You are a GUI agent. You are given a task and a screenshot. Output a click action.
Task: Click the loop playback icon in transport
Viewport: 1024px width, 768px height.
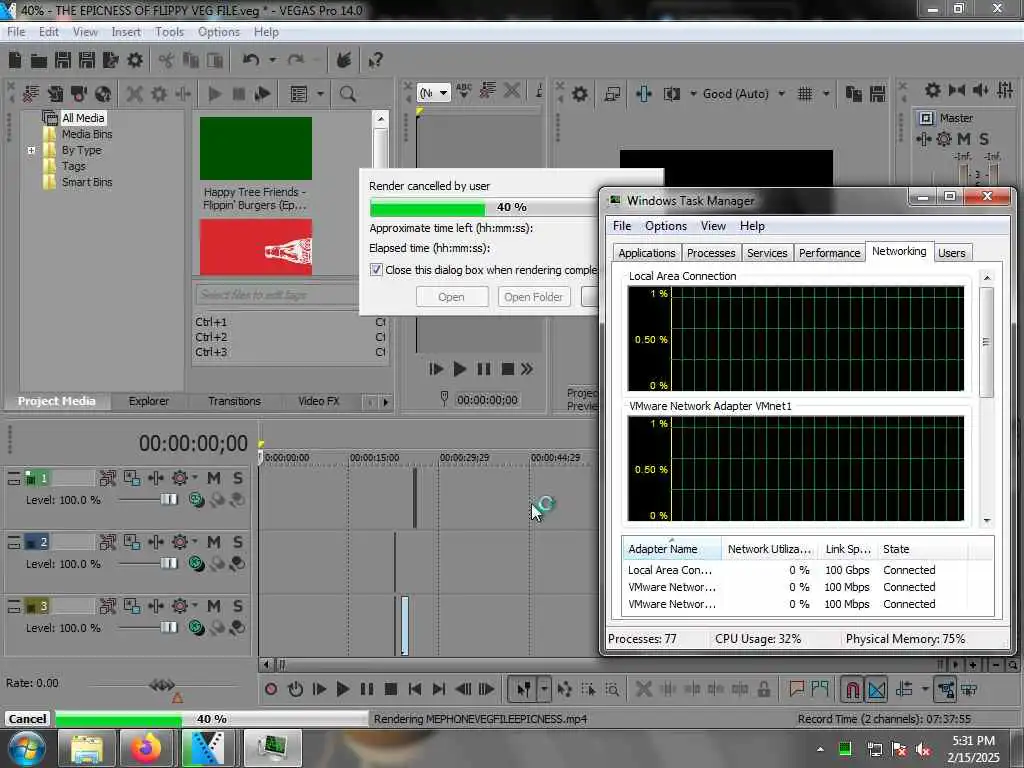pos(295,689)
